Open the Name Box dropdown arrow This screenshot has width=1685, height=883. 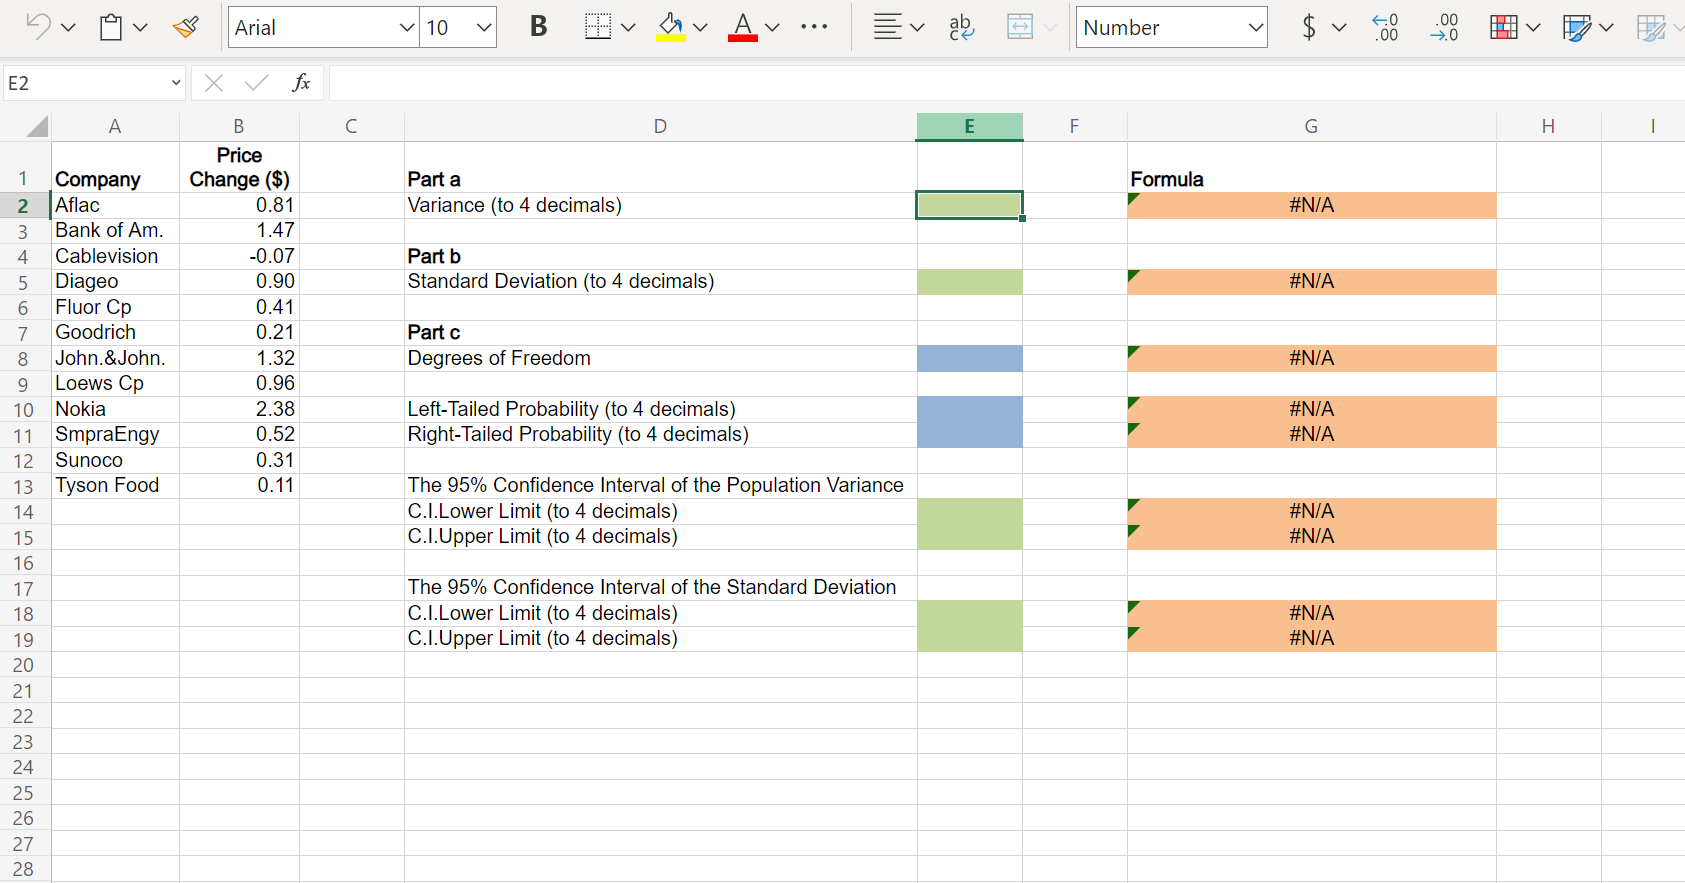pos(176,83)
